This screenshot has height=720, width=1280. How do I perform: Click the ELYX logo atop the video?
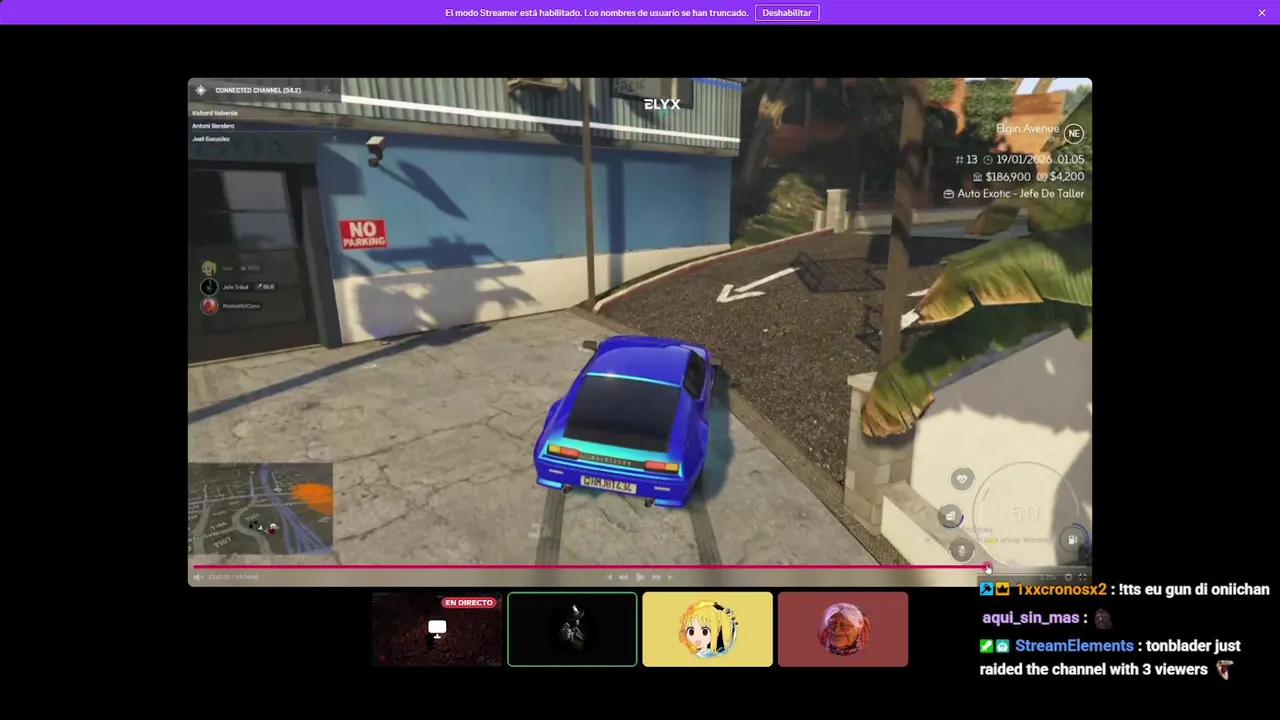[662, 104]
